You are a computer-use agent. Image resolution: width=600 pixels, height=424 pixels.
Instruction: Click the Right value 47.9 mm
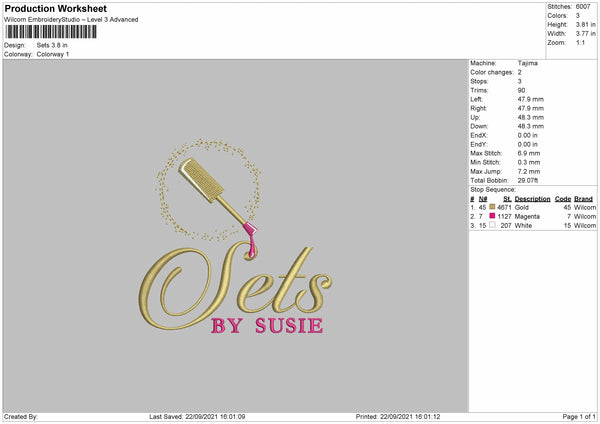[530, 108]
